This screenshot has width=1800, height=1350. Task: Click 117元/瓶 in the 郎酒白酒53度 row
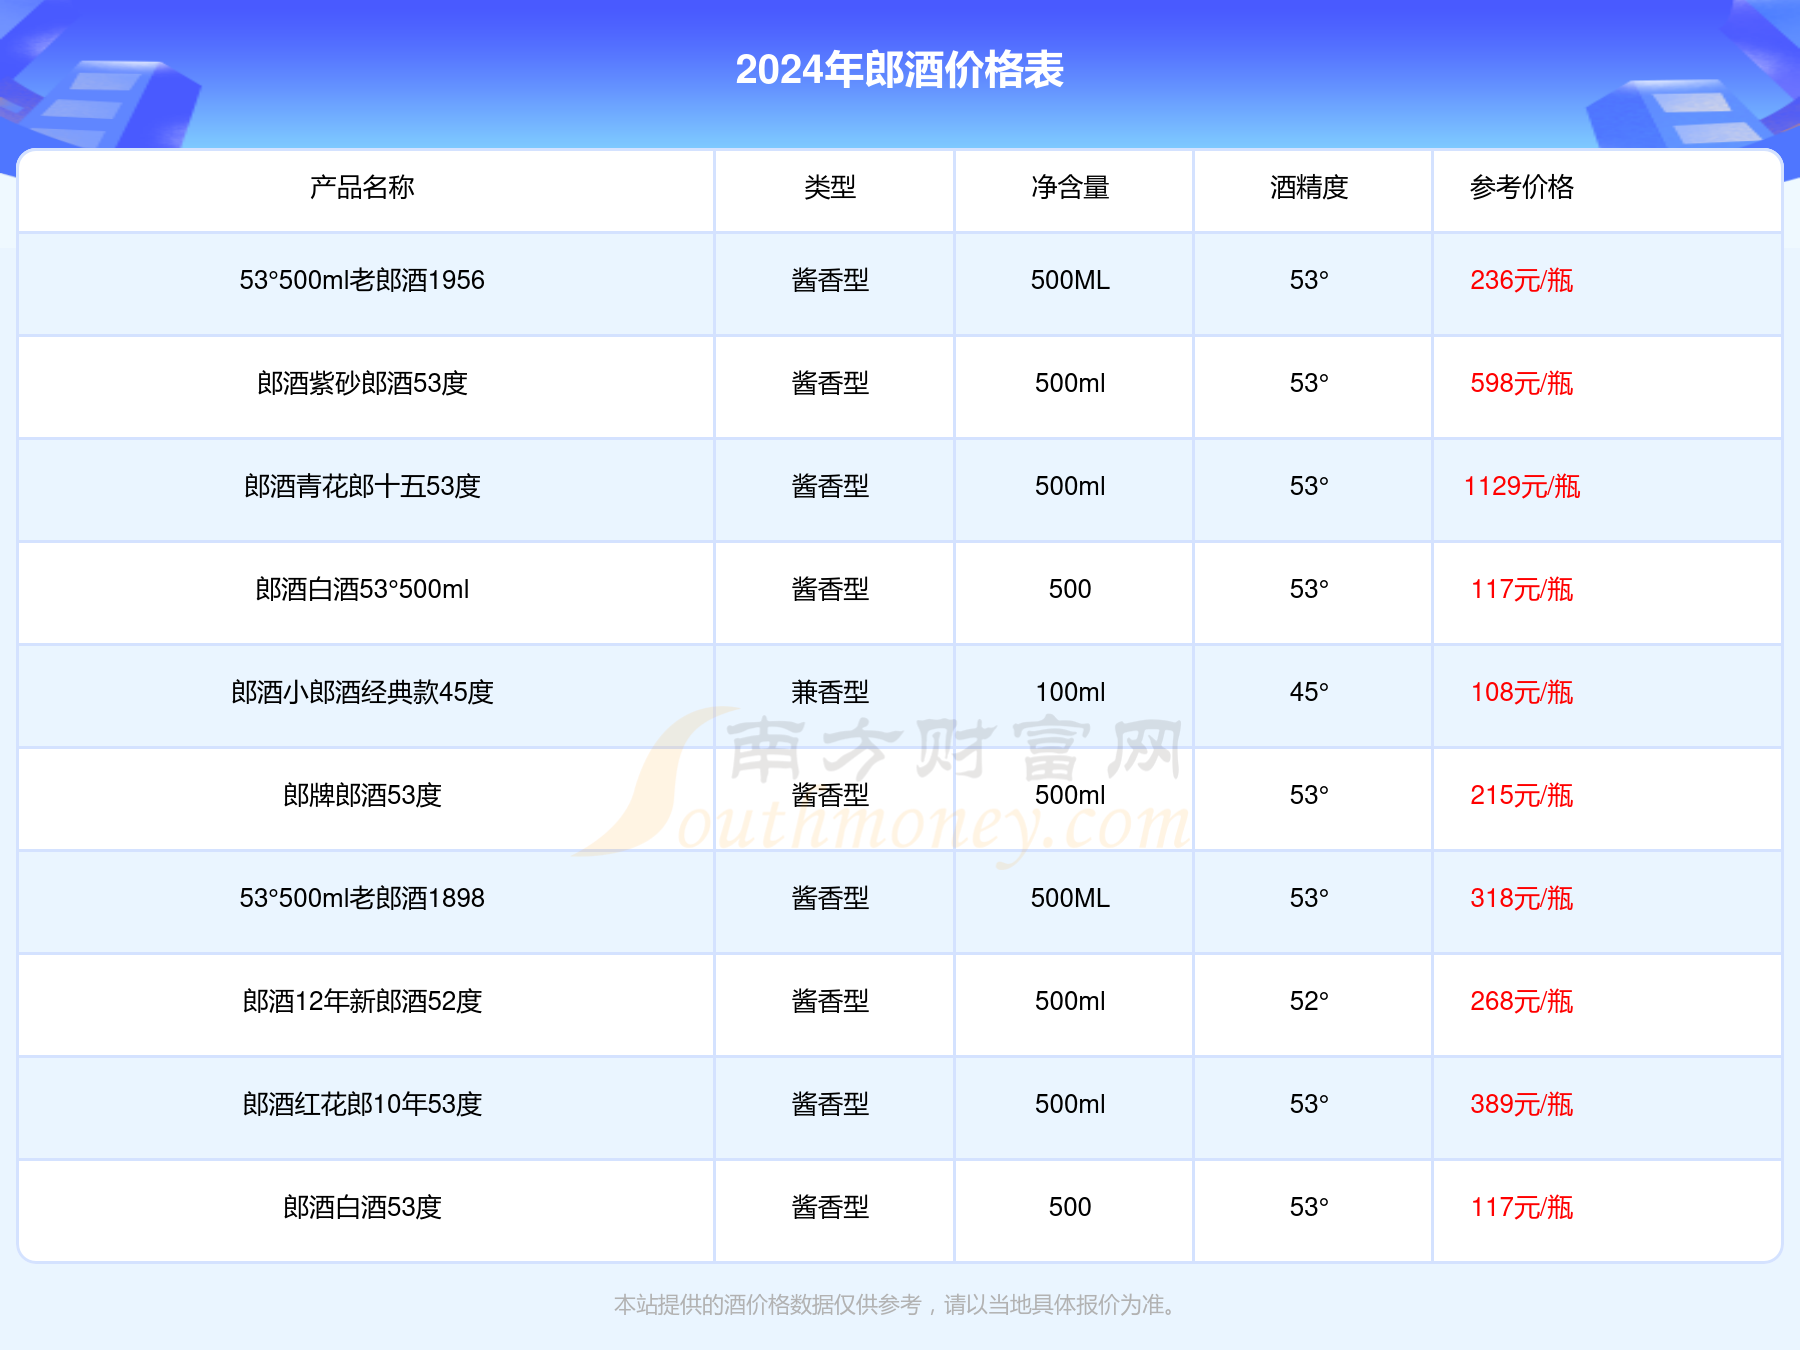coord(1522,1207)
